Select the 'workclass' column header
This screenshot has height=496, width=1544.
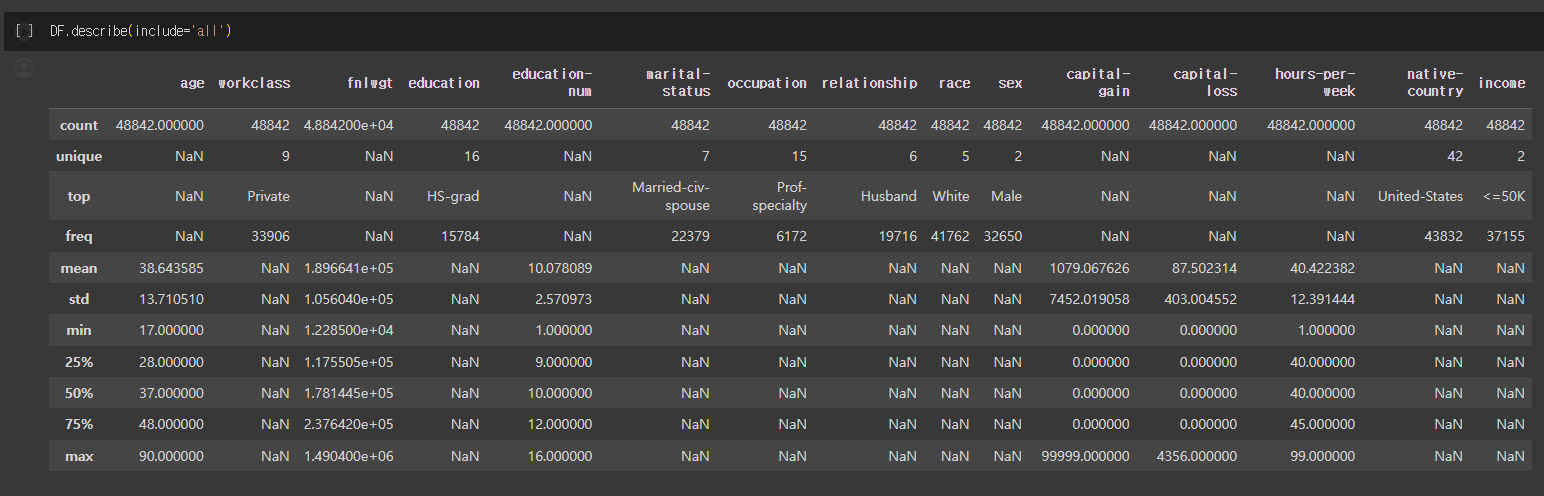254,83
